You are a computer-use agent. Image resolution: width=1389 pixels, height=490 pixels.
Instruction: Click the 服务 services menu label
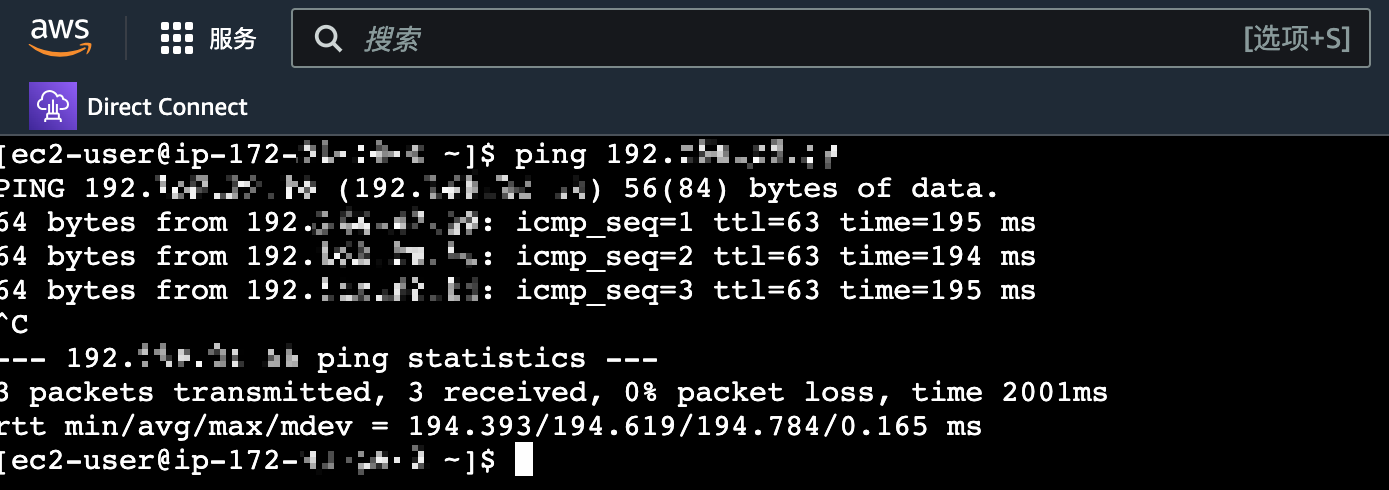coord(233,39)
